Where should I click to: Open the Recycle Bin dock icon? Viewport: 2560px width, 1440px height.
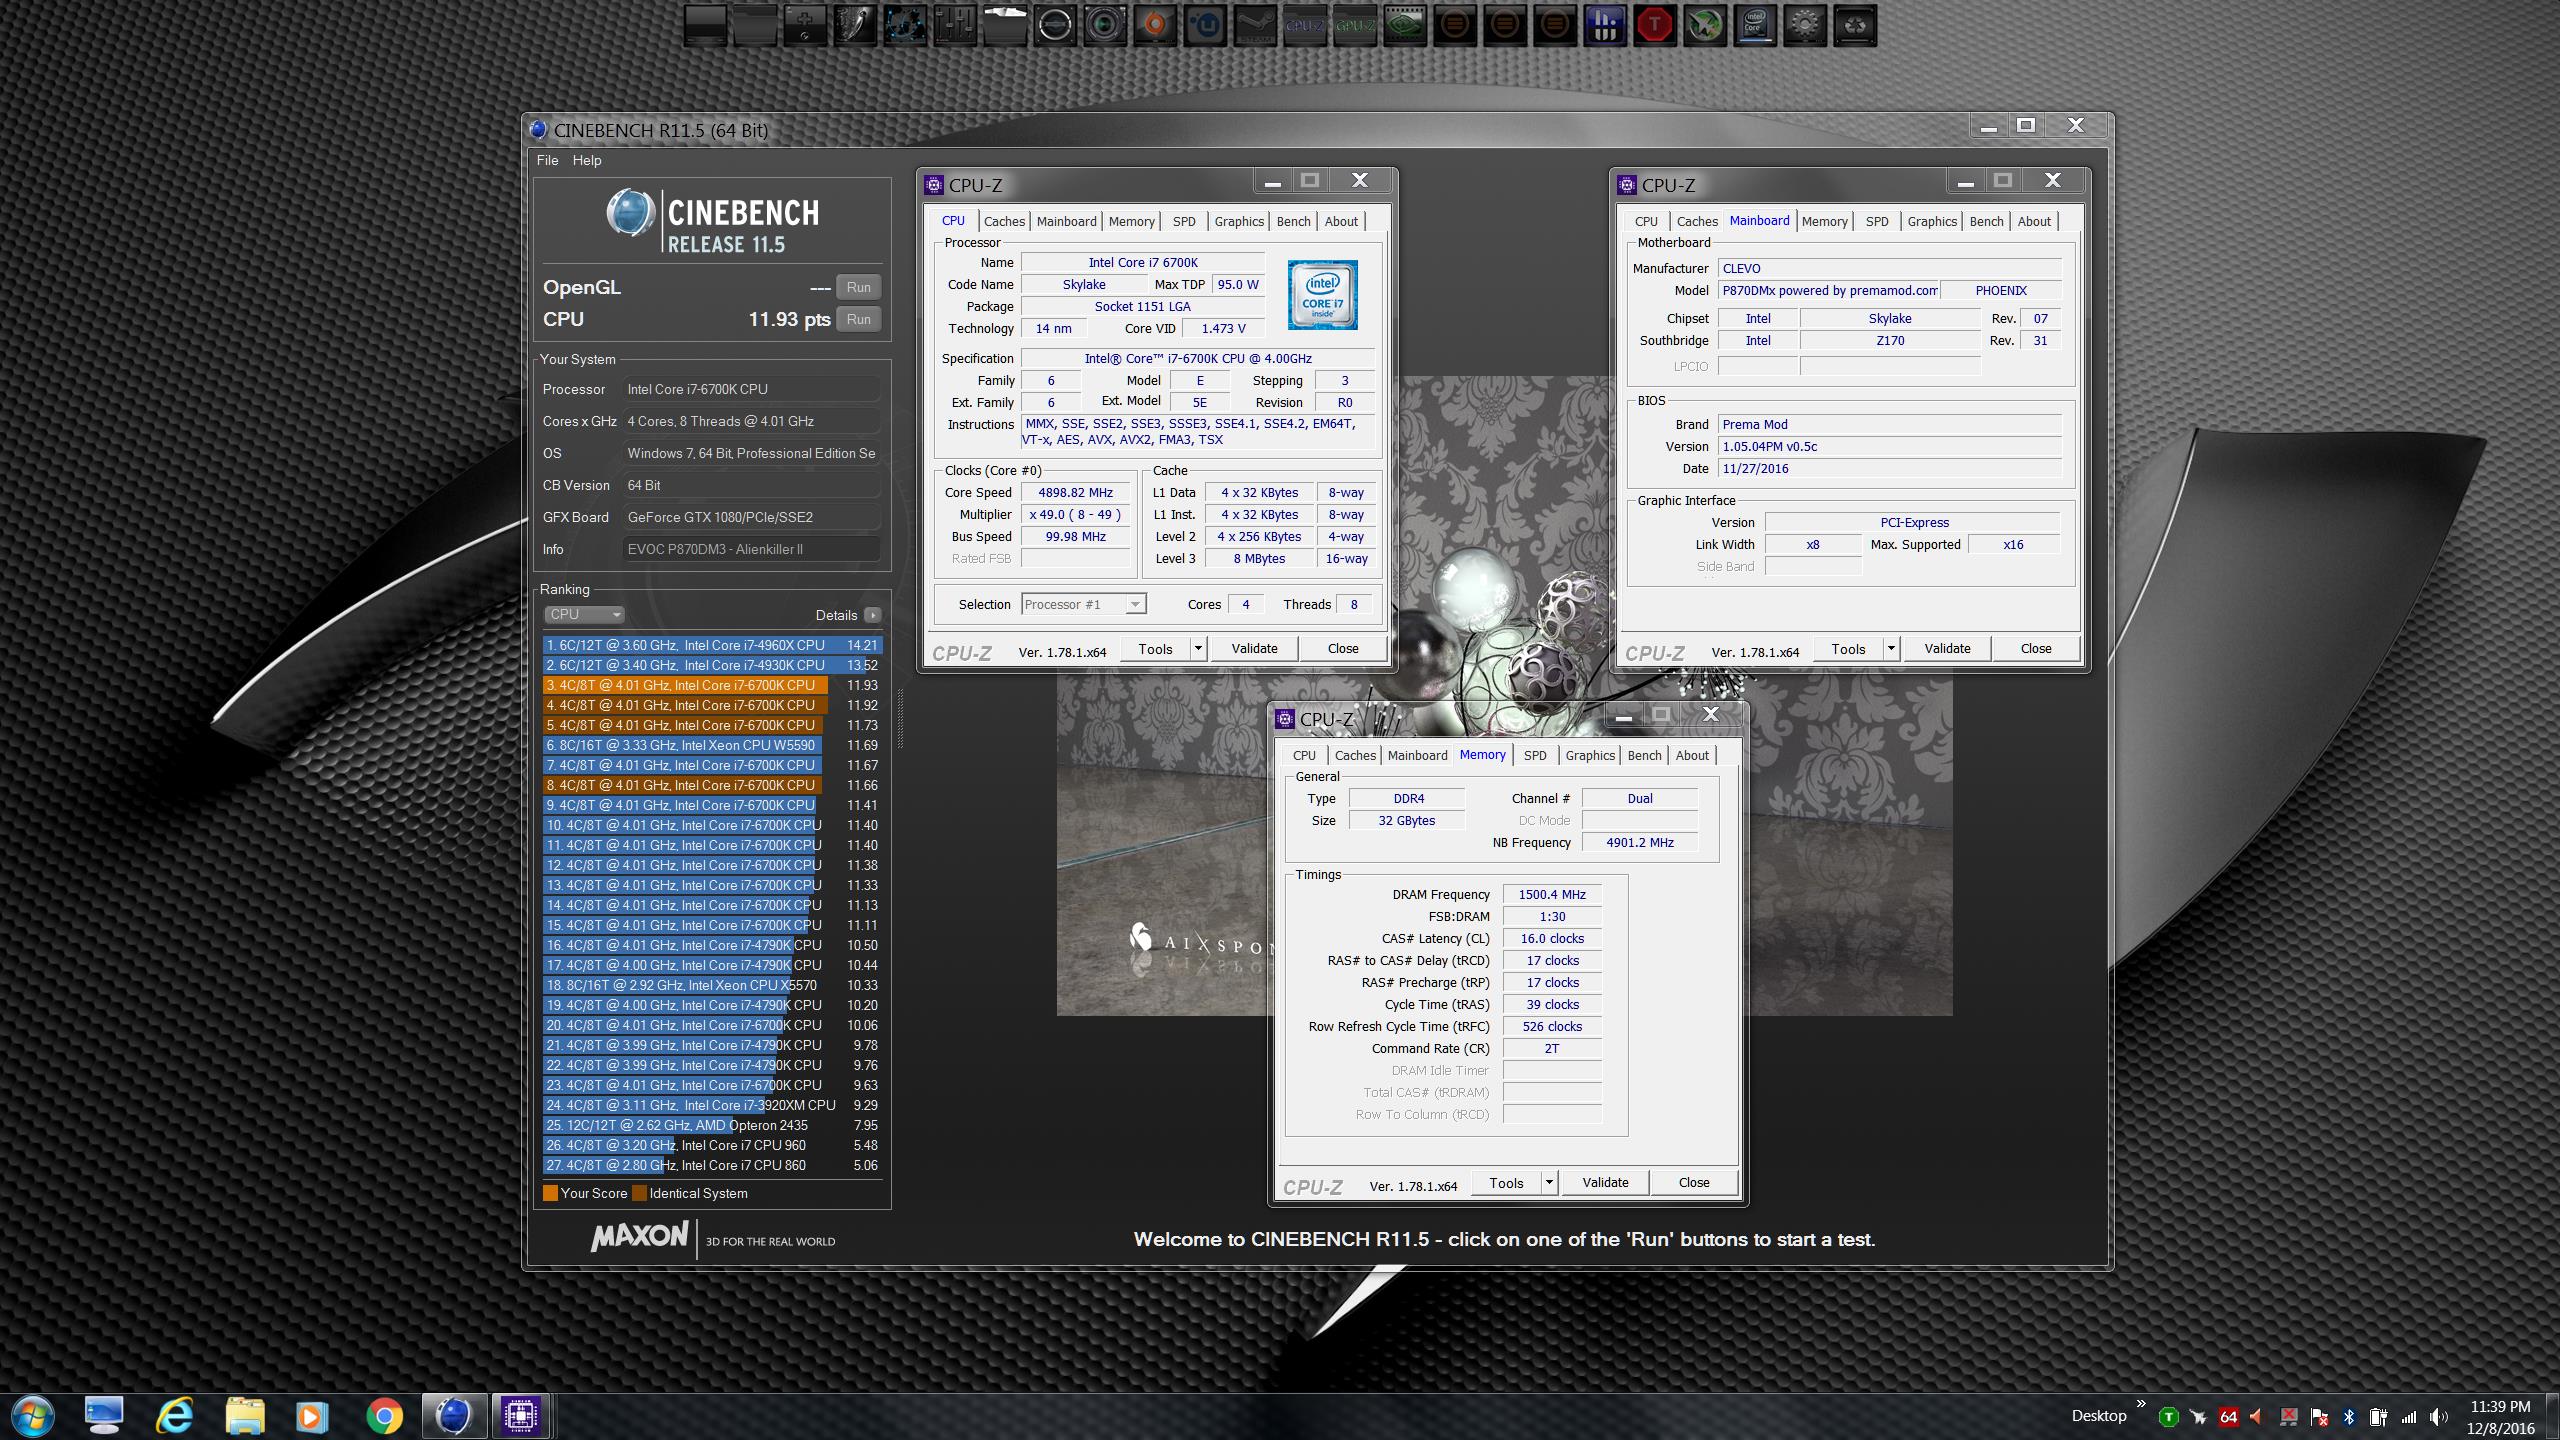click(1855, 25)
